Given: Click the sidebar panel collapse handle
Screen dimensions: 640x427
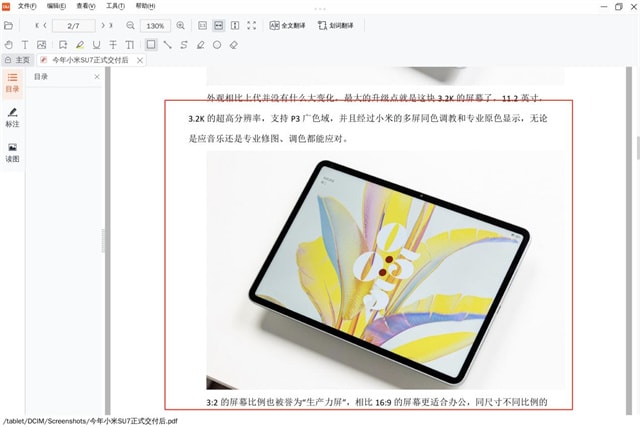Looking at the screenshot, I should pyautogui.click(x=103, y=241).
